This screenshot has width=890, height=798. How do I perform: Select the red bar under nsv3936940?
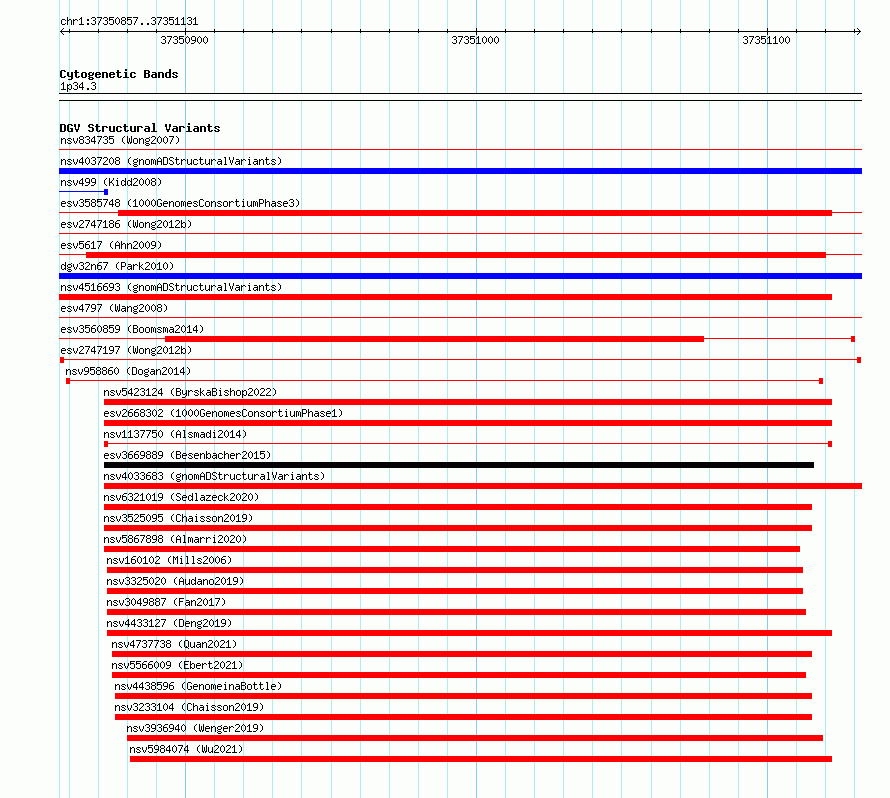(x=475, y=738)
